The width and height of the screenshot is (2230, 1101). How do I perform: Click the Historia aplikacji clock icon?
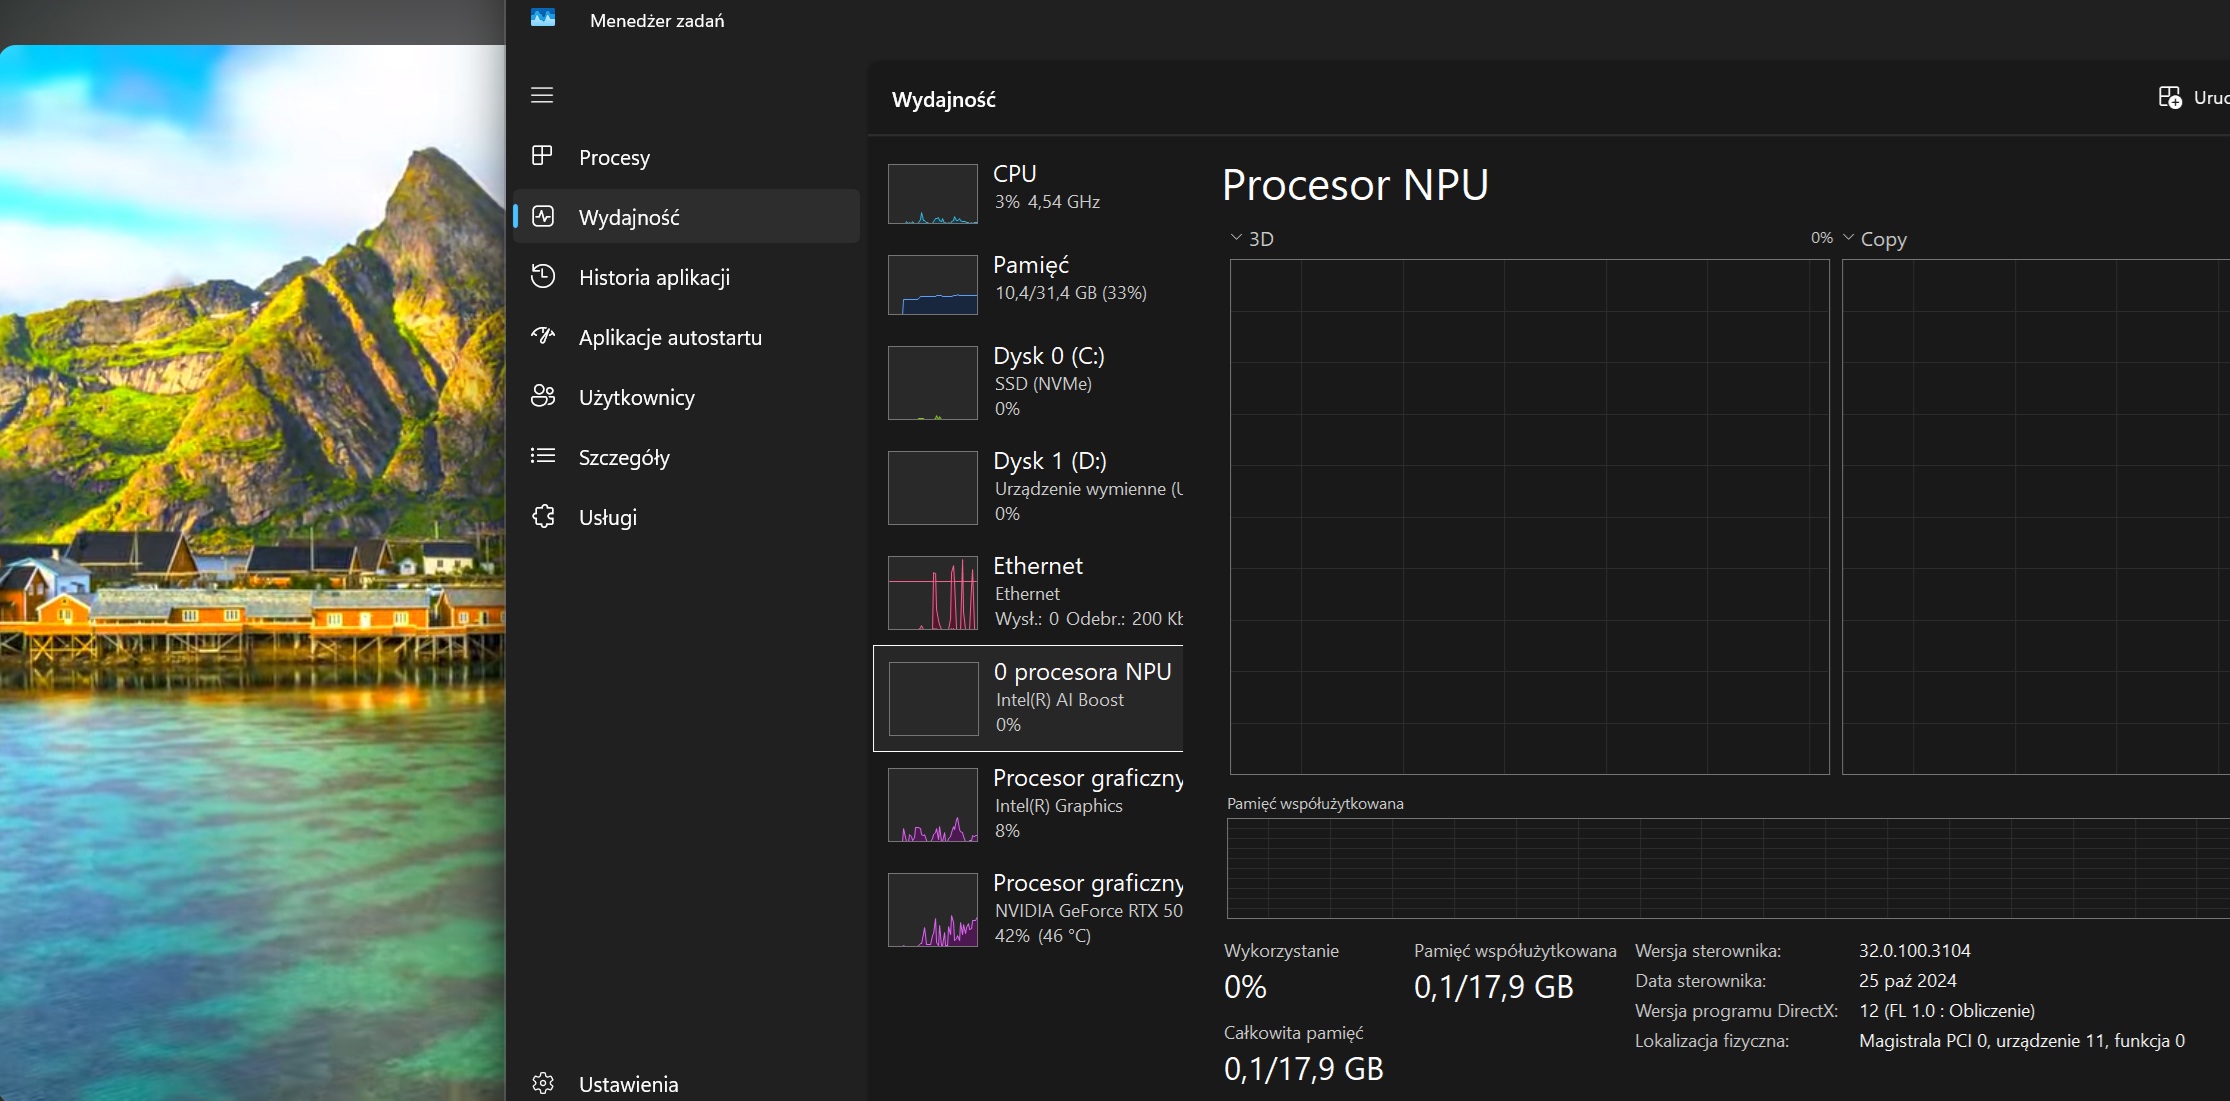point(542,276)
